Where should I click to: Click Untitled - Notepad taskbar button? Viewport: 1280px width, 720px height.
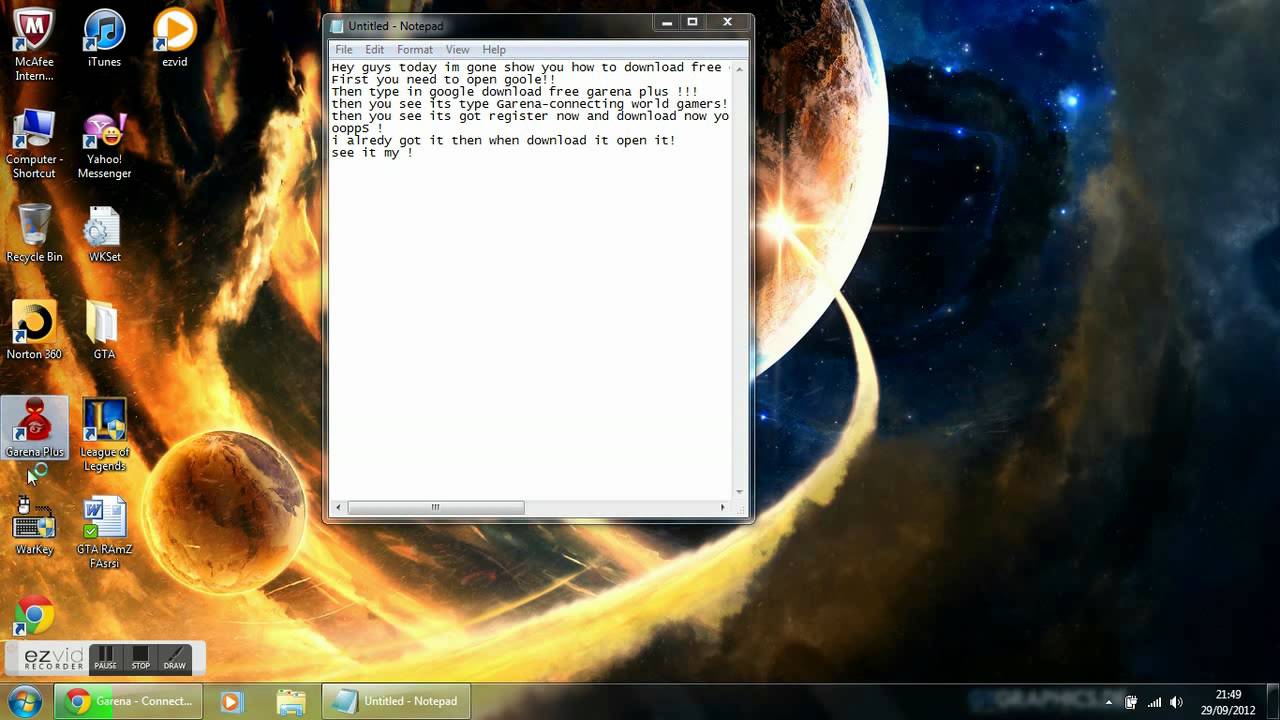pyautogui.click(x=396, y=701)
